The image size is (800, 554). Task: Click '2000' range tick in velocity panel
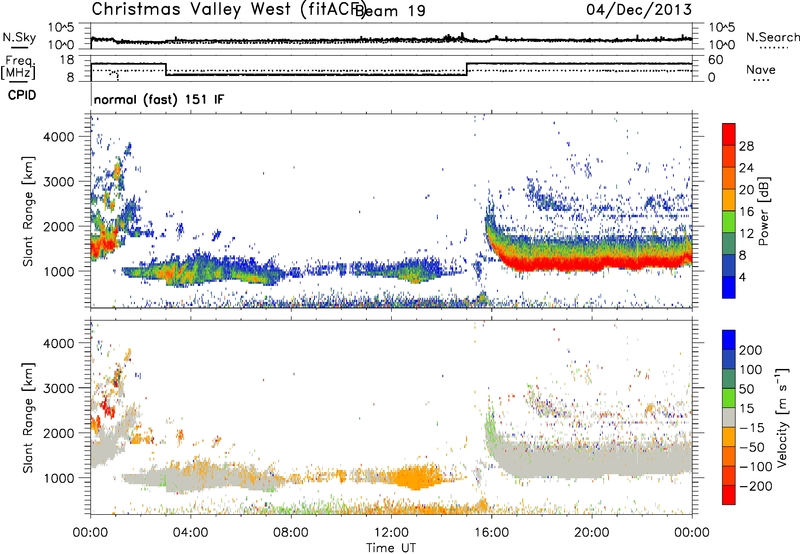point(58,433)
